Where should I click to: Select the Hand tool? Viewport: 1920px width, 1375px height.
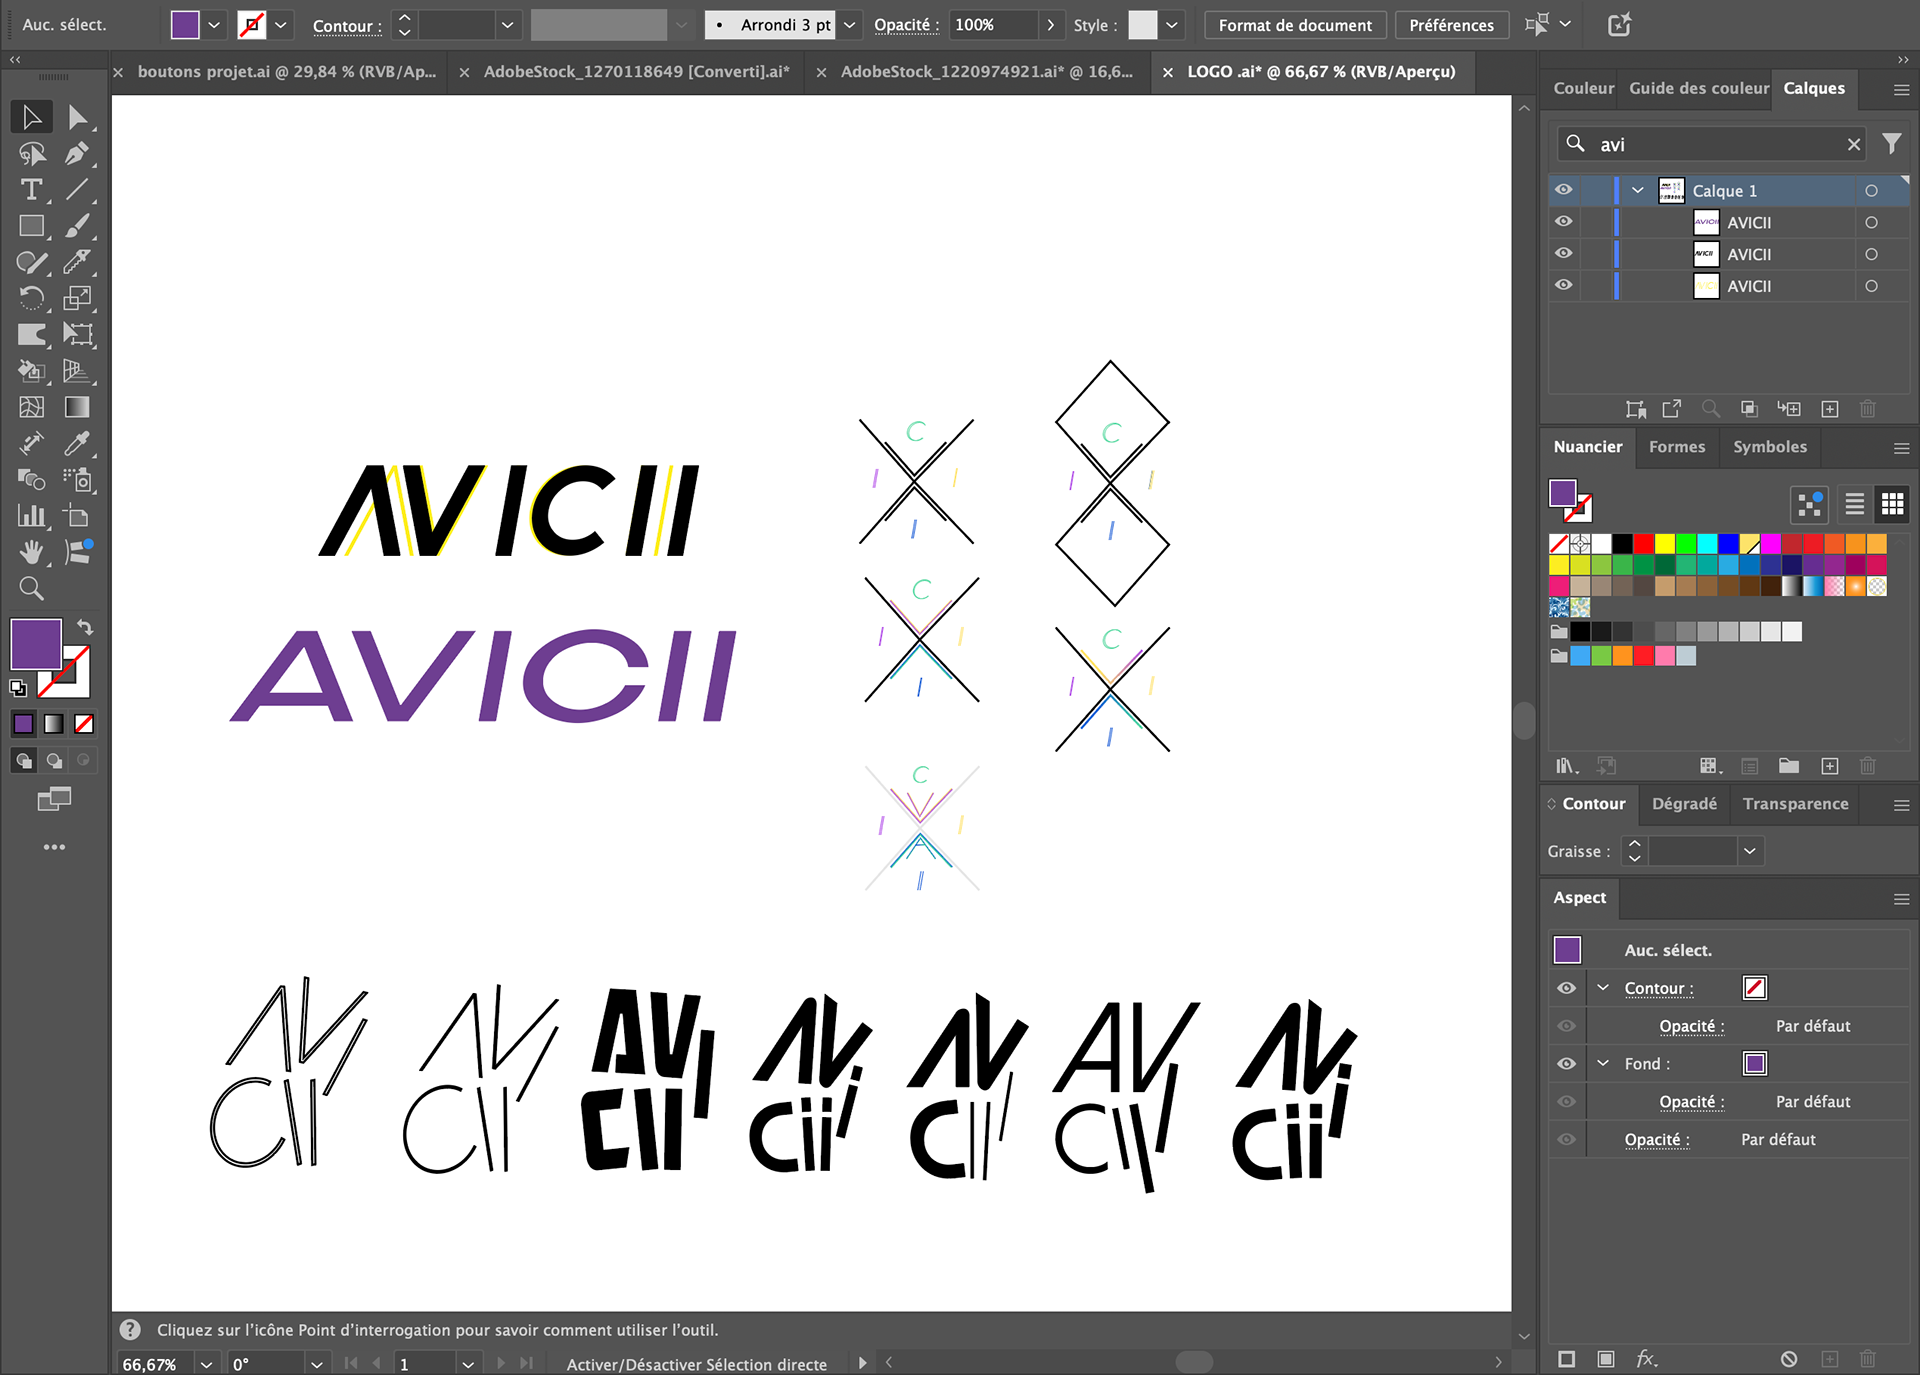[x=31, y=552]
